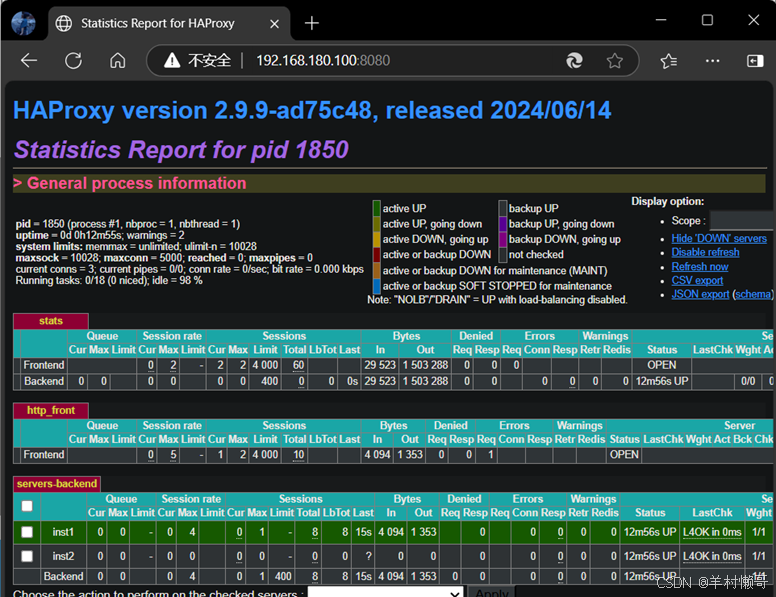Image resolution: width=776 pixels, height=597 pixels.
Task: Click stats Backend status '12m56s UP'
Action: tap(662, 381)
